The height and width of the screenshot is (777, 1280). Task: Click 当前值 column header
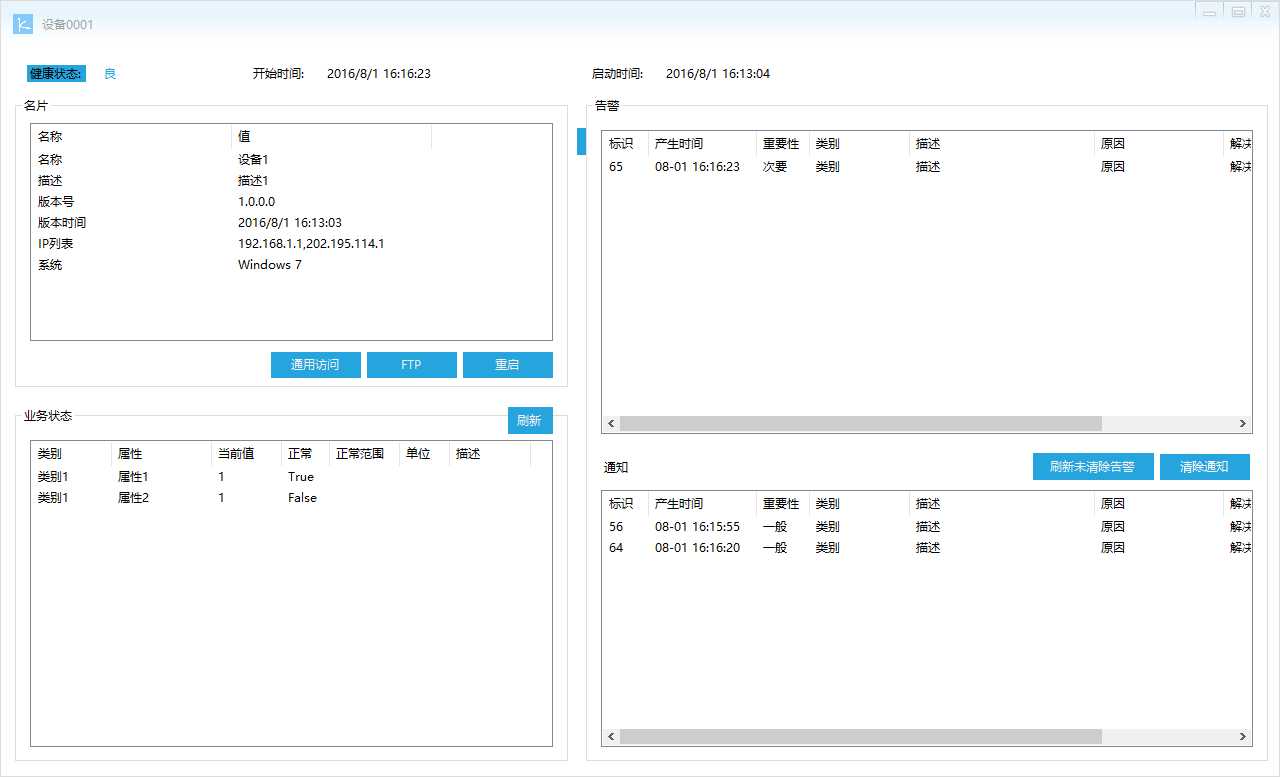click(x=246, y=454)
